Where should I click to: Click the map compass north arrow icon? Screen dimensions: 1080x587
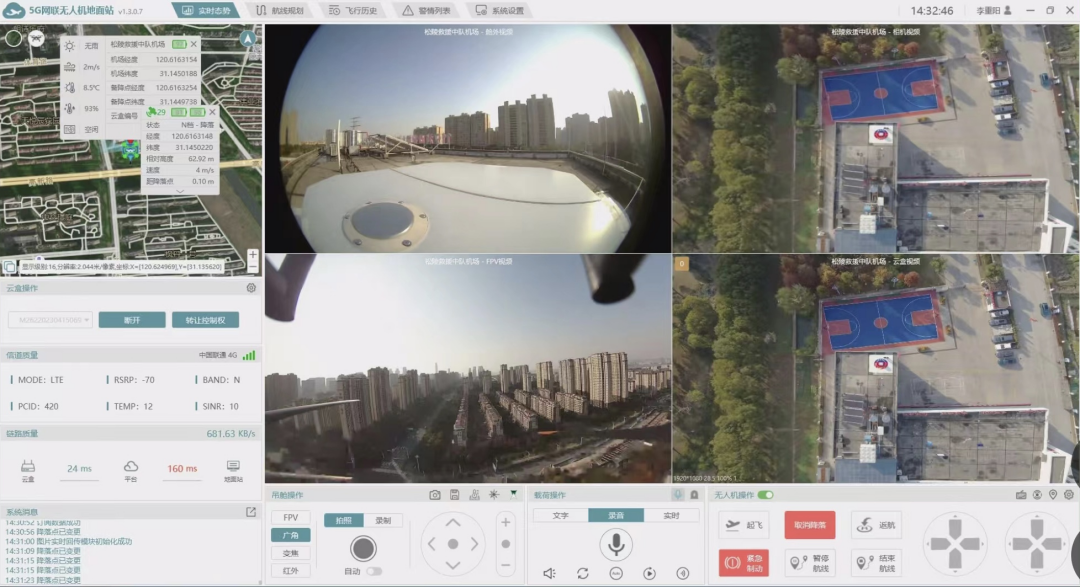point(247,39)
